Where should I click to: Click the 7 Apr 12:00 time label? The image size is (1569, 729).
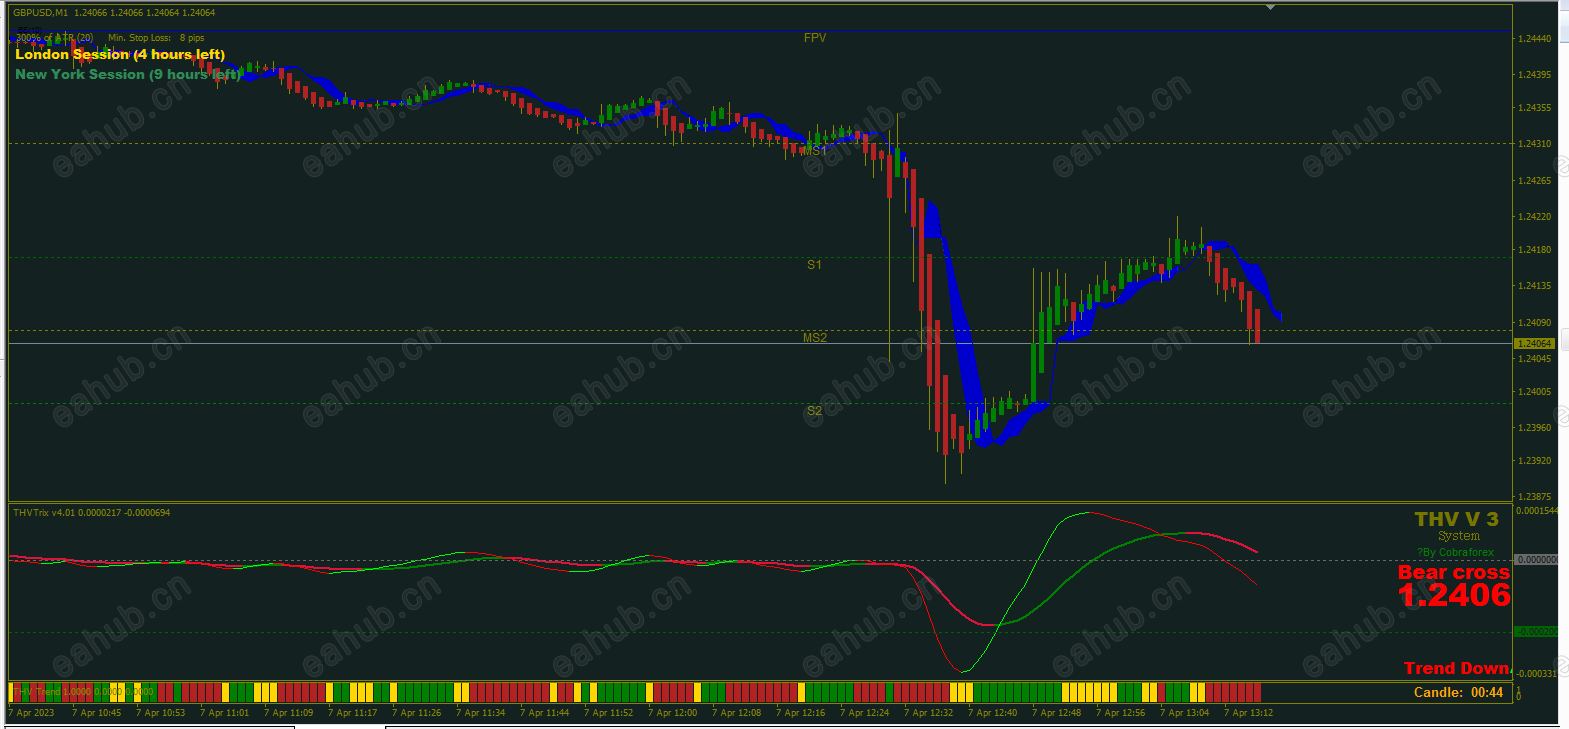[673, 713]
